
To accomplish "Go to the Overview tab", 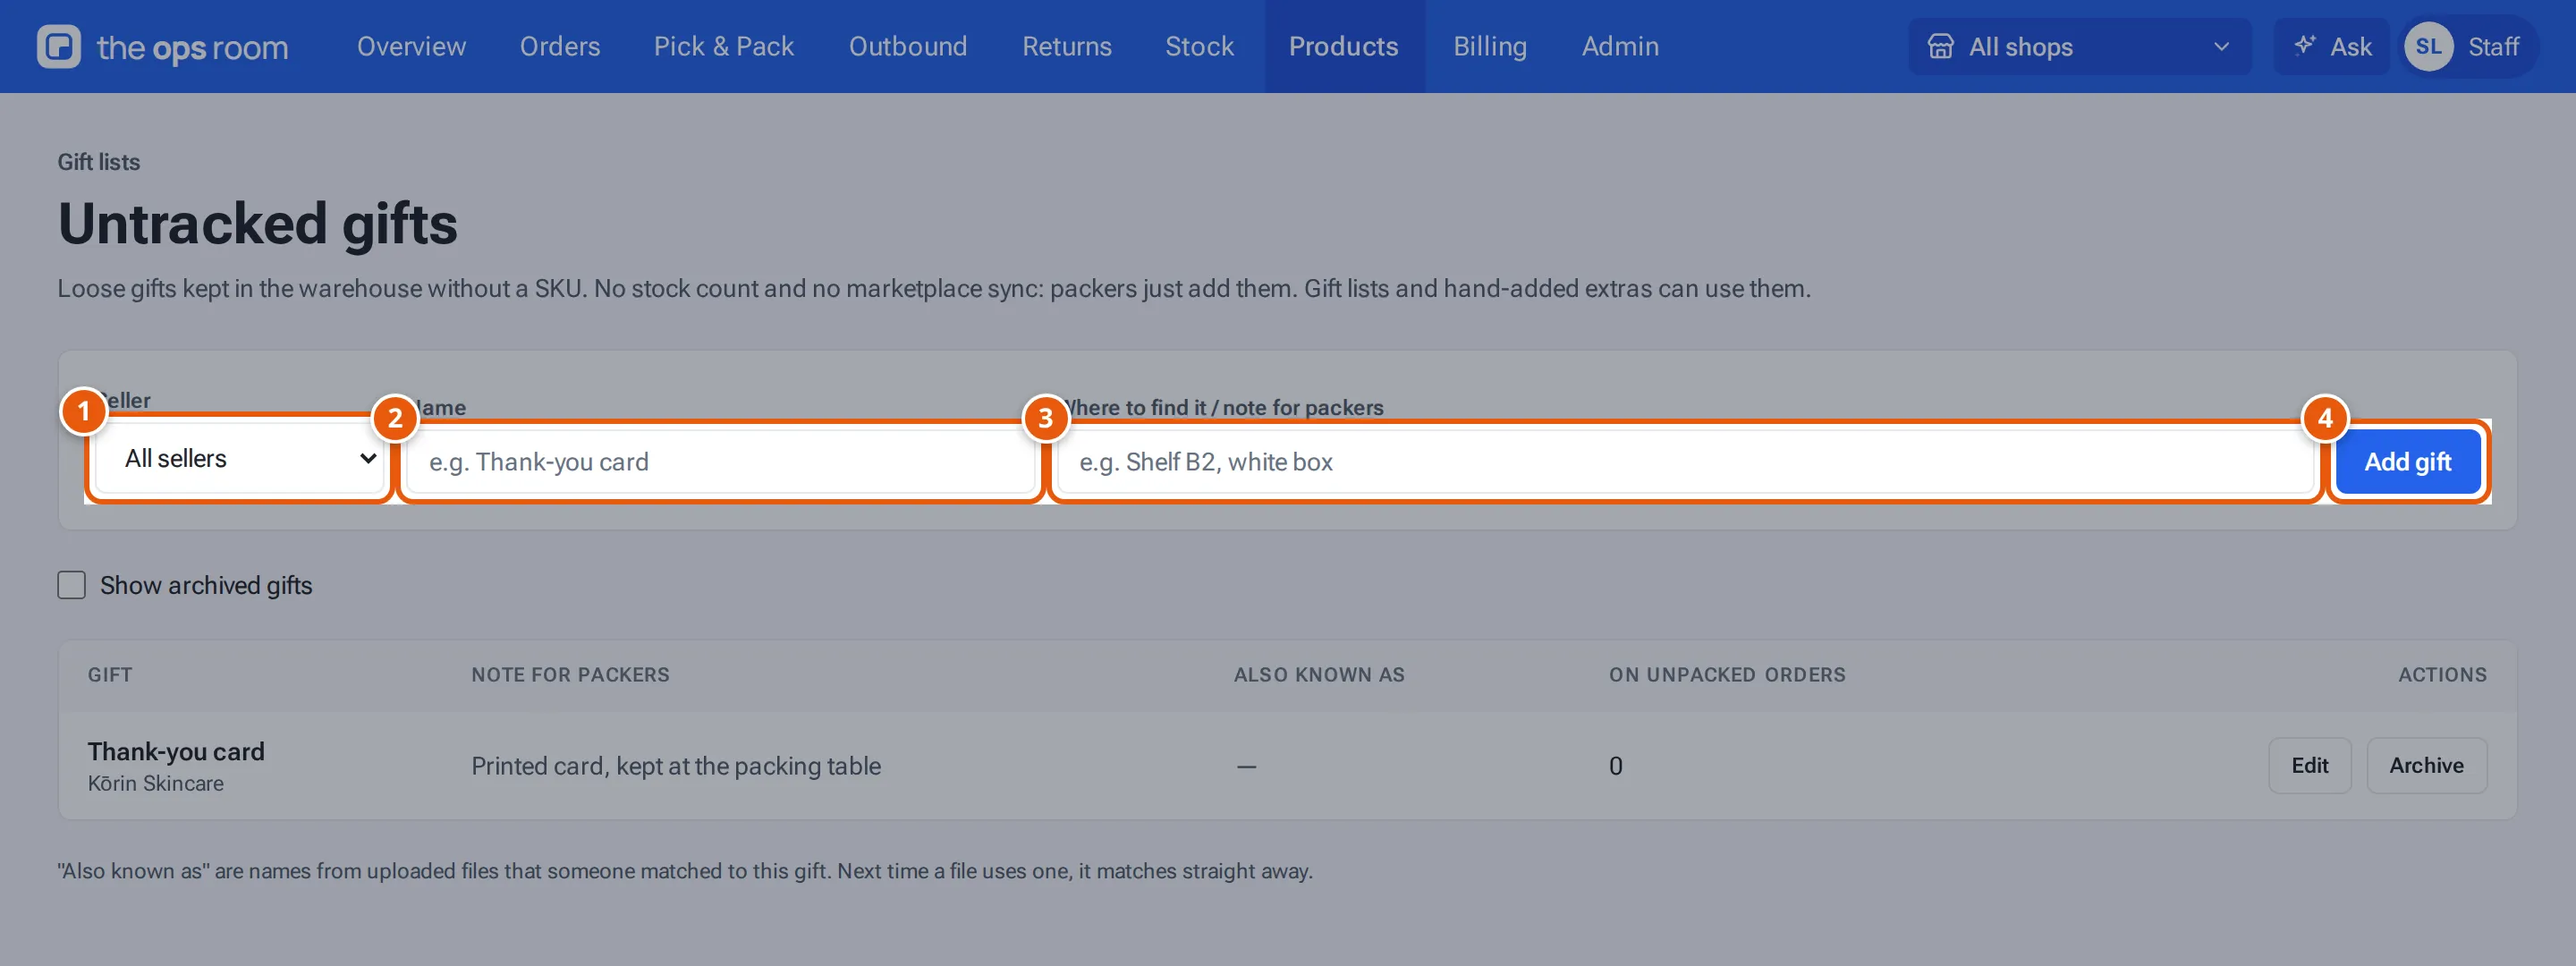I will 411,46.
